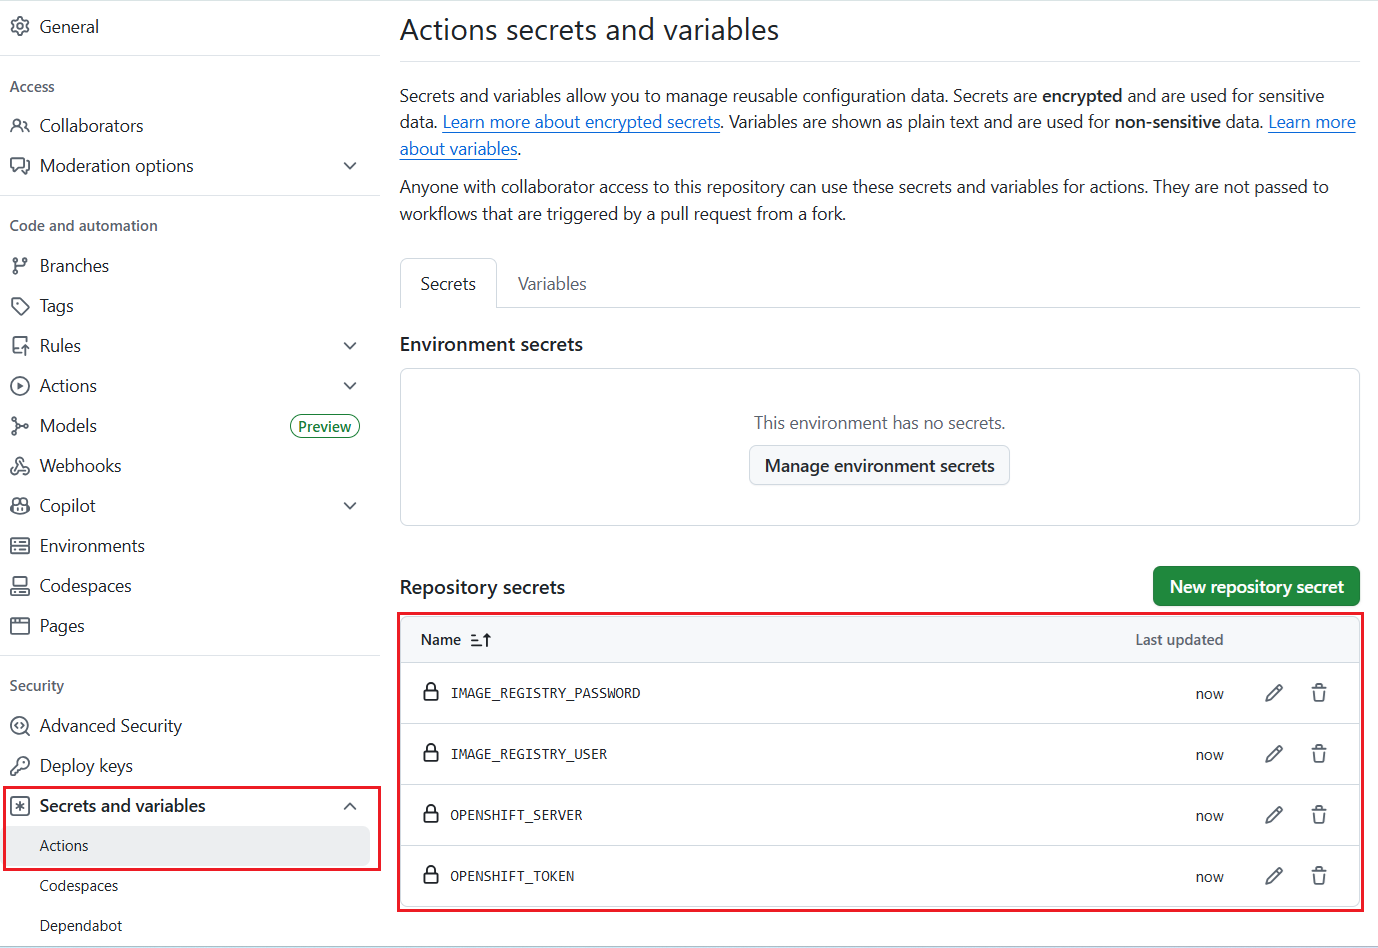The width and height of the screenshot is (1378, 948).
Task: Click New repository secret button
Action: 1256,587
